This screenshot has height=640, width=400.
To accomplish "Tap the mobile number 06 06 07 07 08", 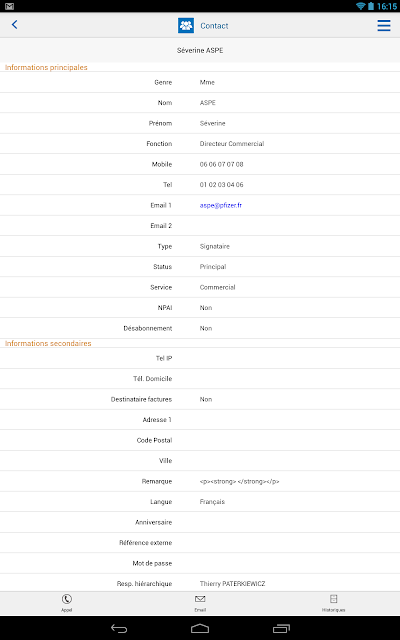I will (x=221, y=164).
